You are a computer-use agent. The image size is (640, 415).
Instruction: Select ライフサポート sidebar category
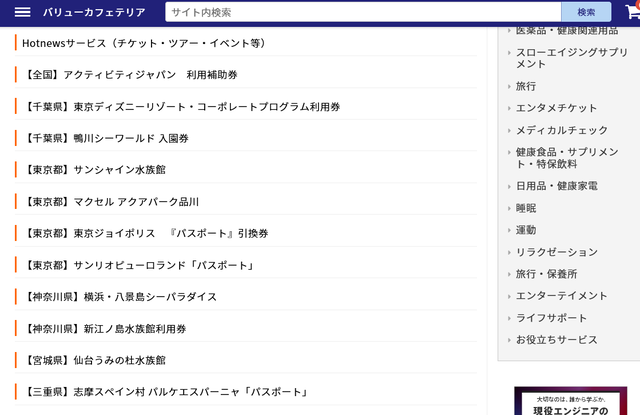point(551,318)
